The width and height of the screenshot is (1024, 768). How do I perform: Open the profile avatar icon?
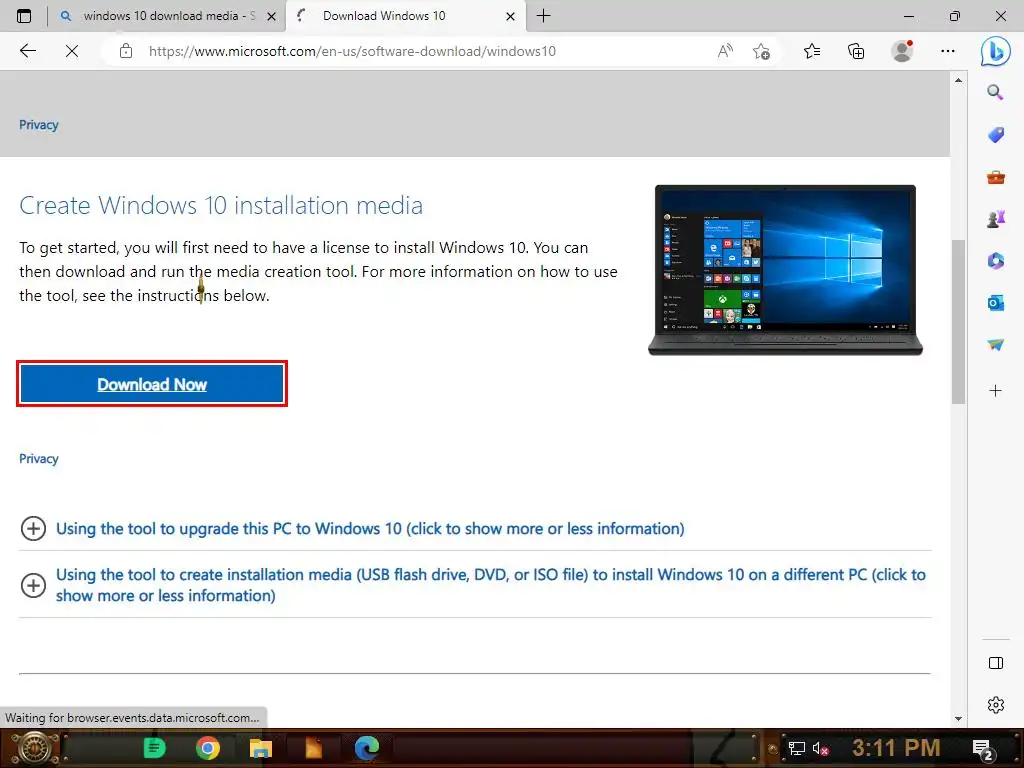click(902, 51)
